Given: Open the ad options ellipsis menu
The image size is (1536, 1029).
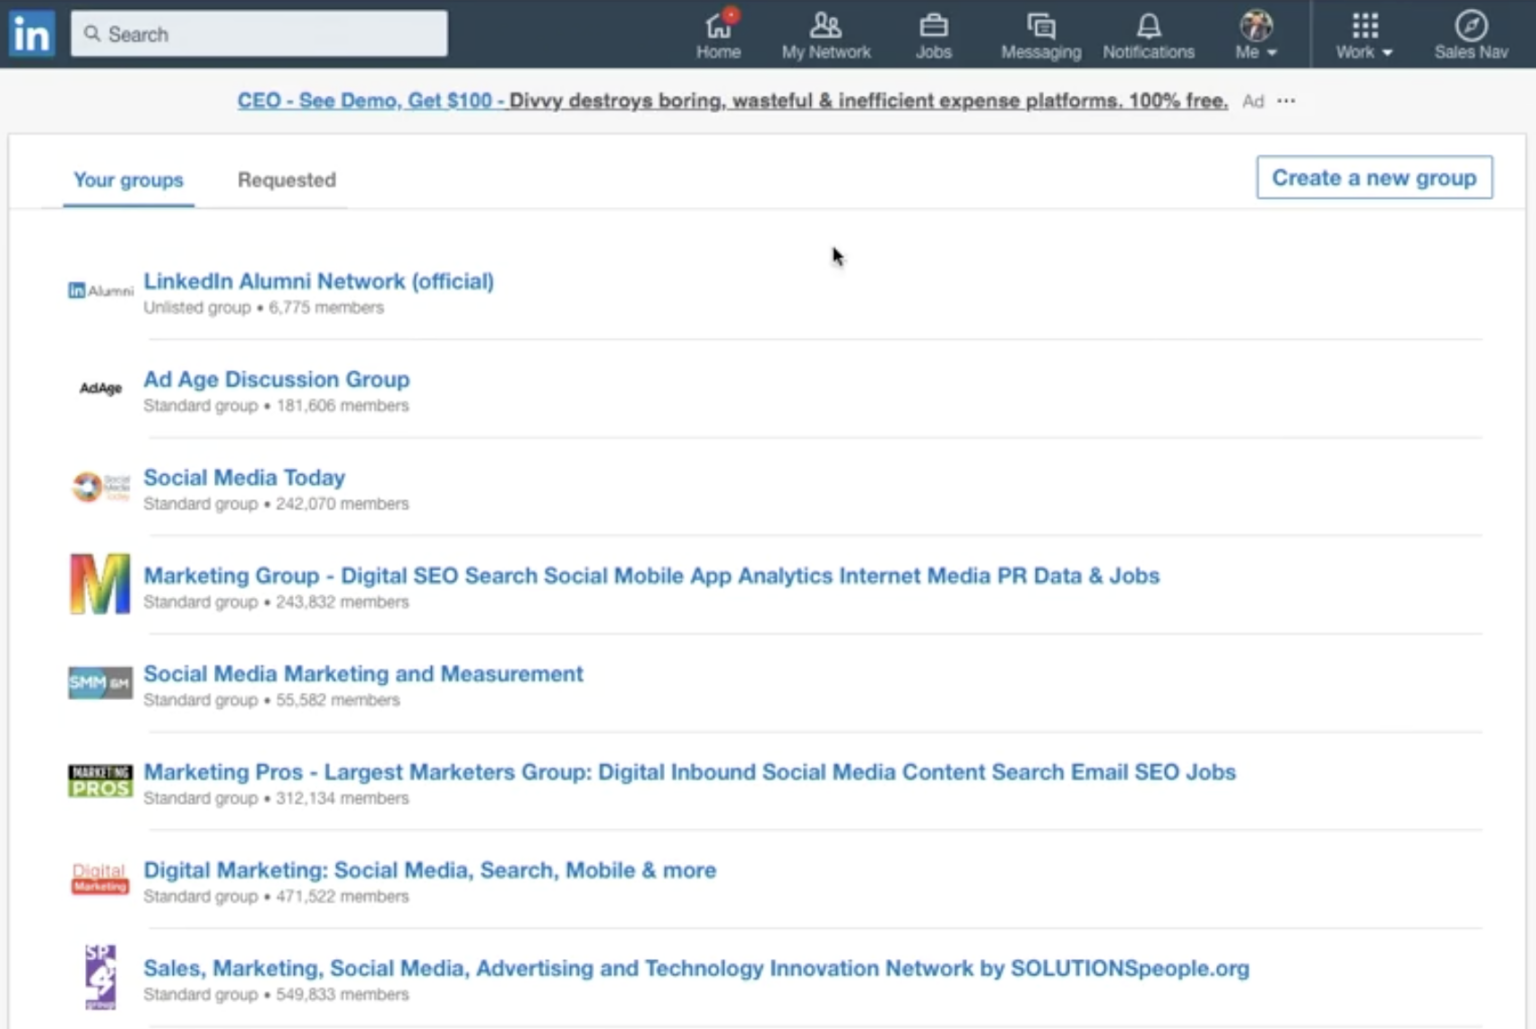Looking at the screenshot, I should (x=1286, y=100).
